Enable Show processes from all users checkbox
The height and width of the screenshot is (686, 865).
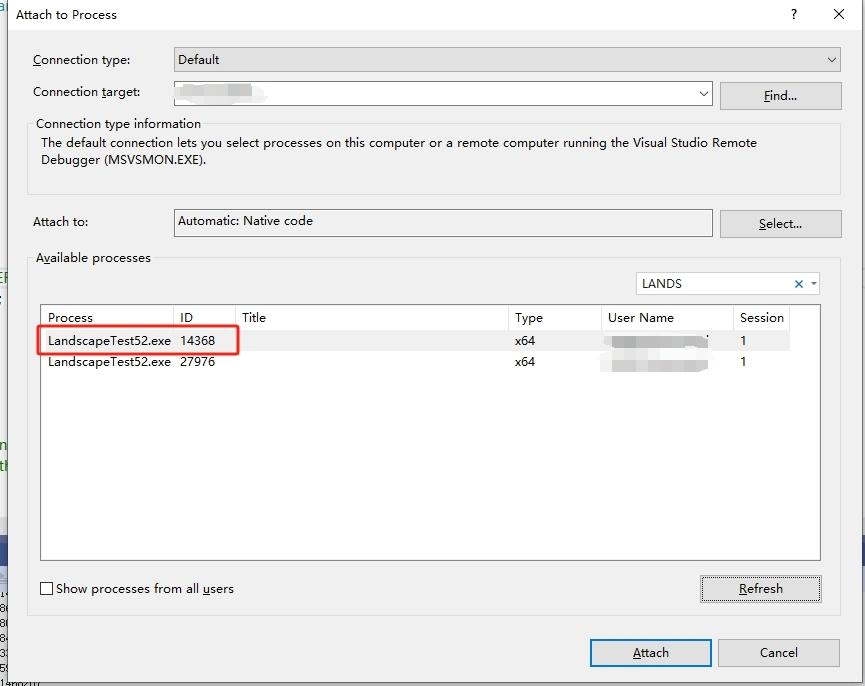tap(46, 588)
